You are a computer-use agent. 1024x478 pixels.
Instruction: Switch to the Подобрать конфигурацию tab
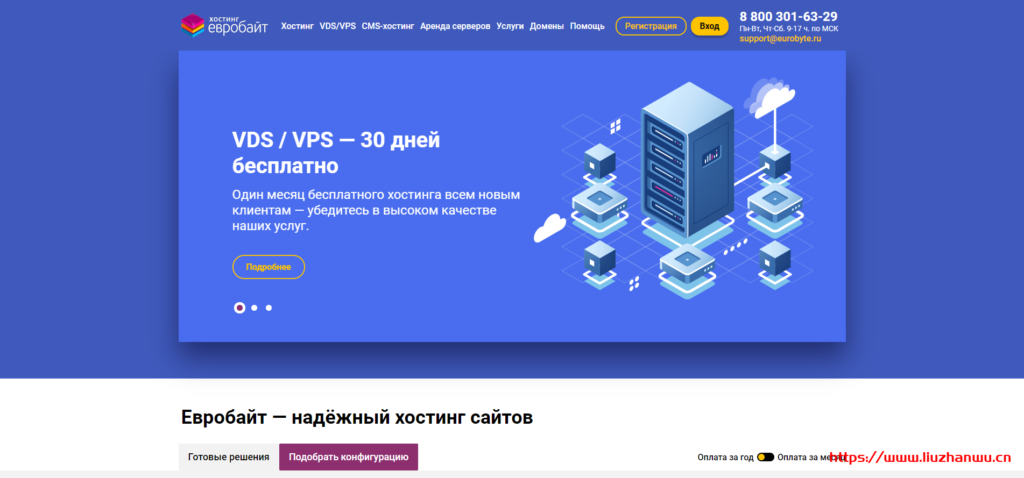coord(348,457)
